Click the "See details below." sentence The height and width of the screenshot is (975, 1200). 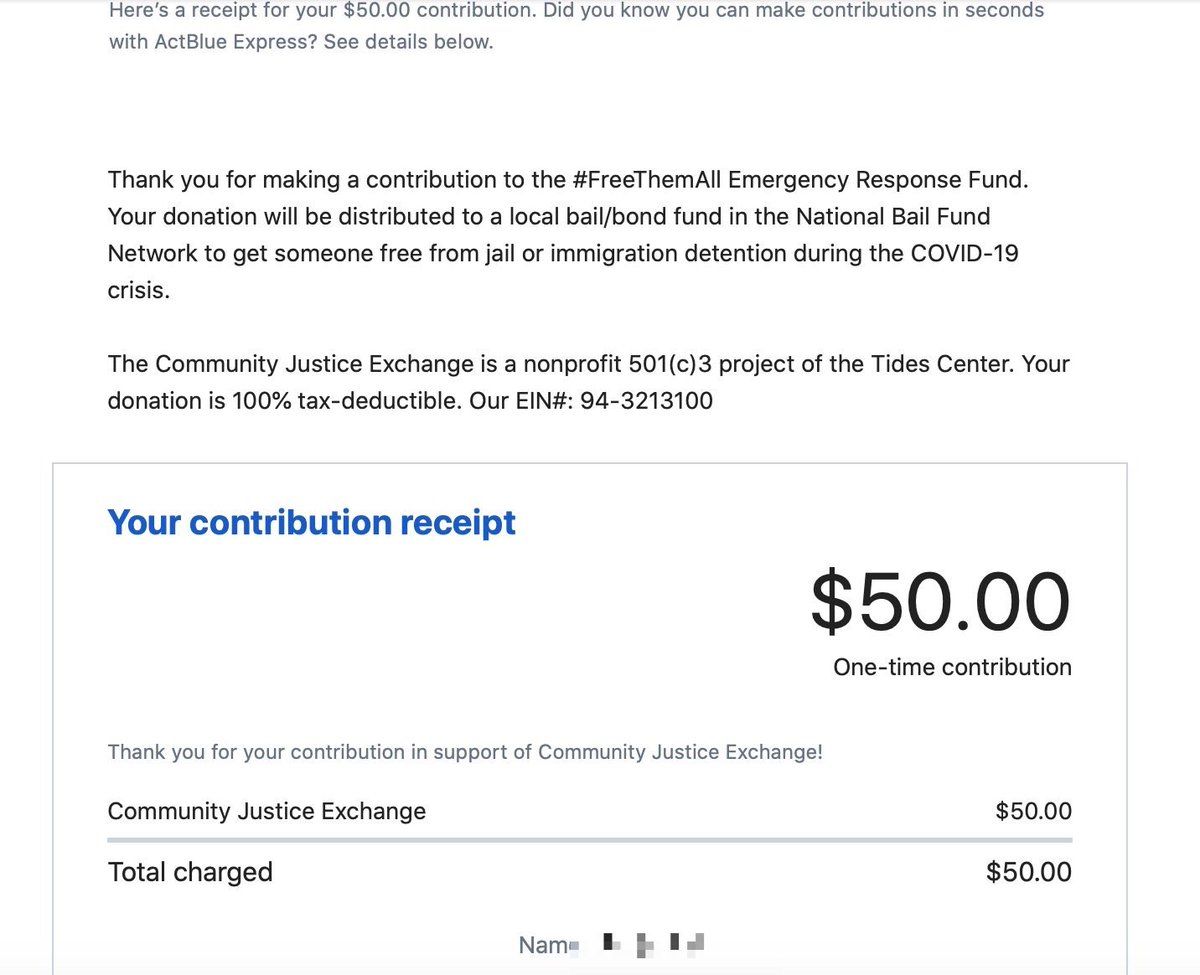(408, 43)
